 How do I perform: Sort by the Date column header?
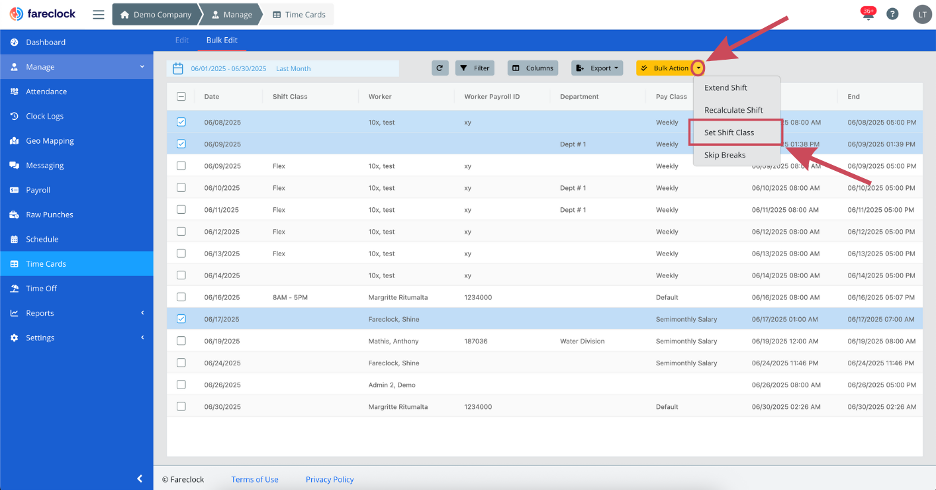212,97
